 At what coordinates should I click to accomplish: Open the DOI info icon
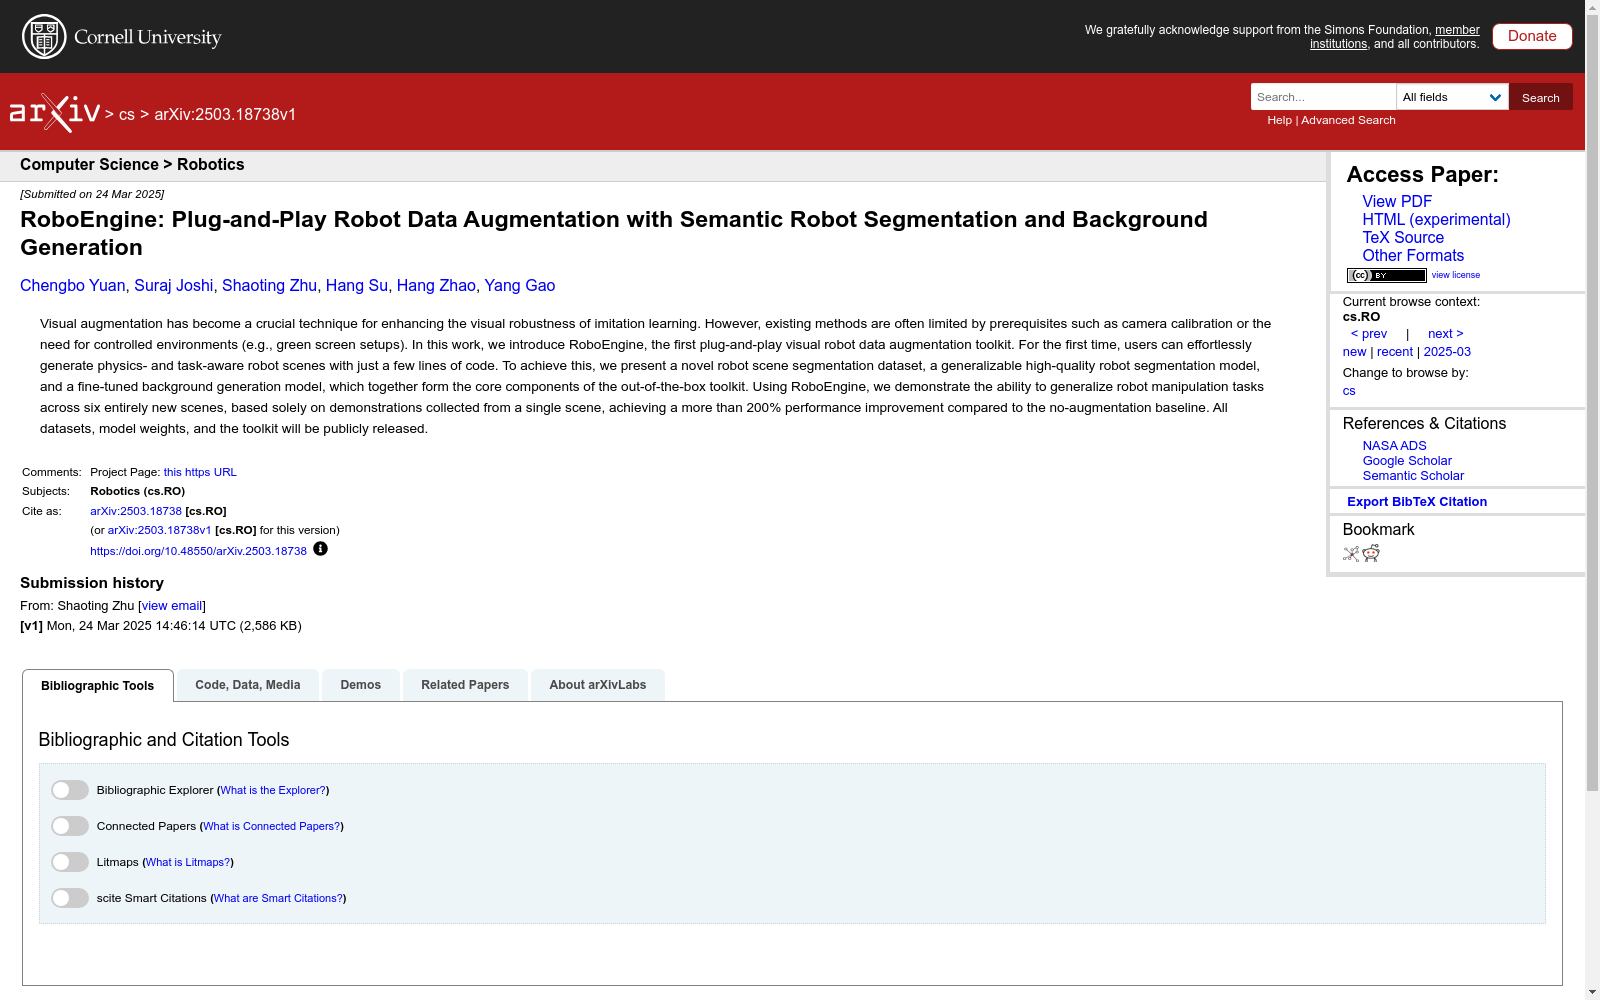pos(320,549)
